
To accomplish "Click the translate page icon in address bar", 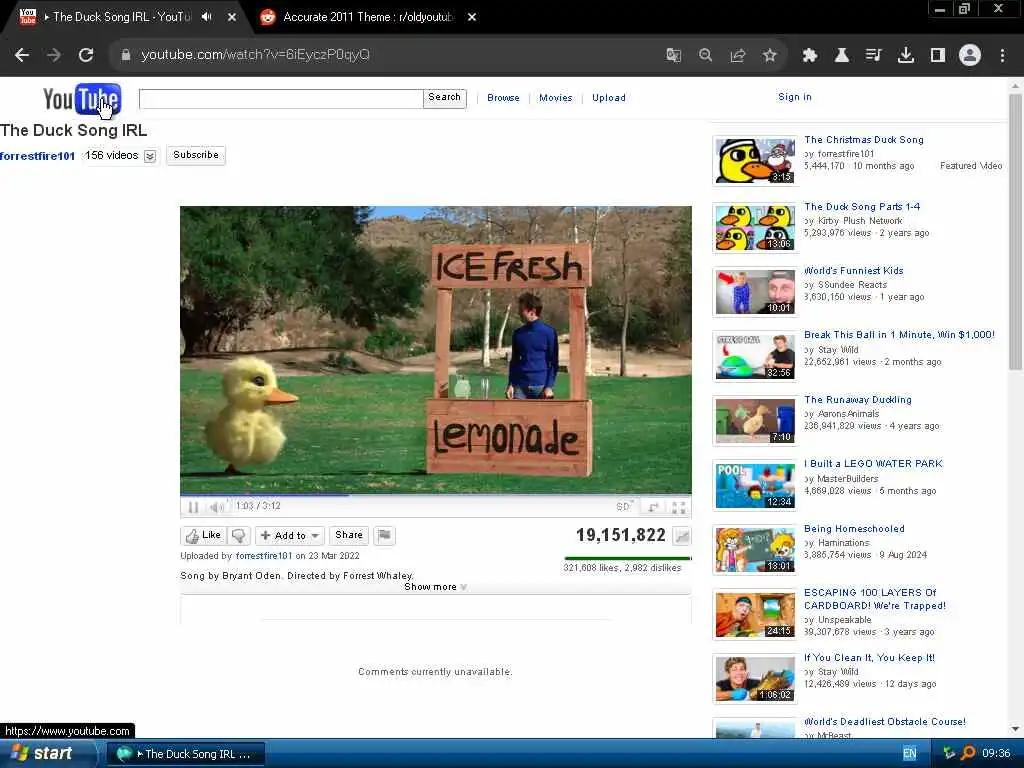I will (x=673, y=56).
